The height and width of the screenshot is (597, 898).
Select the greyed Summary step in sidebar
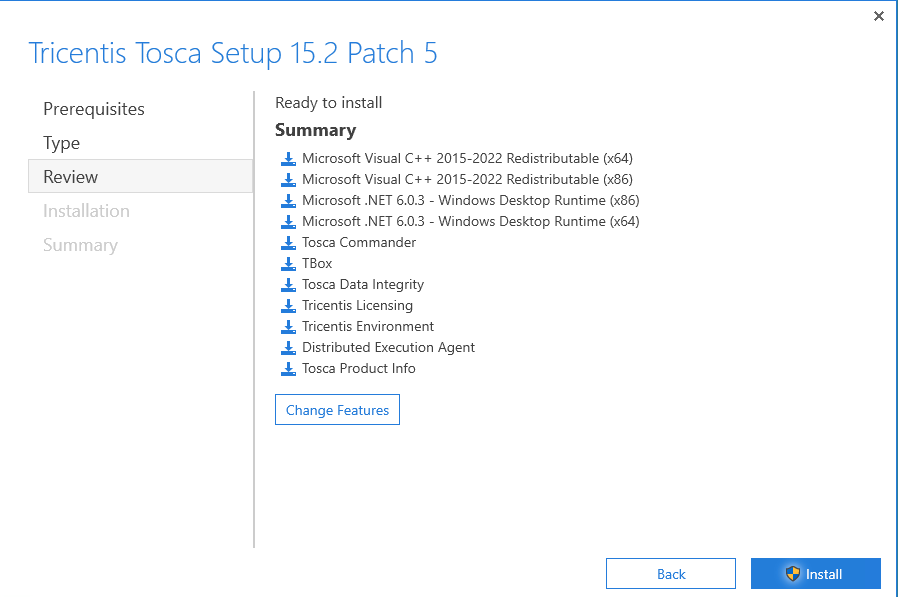point(80,245)
